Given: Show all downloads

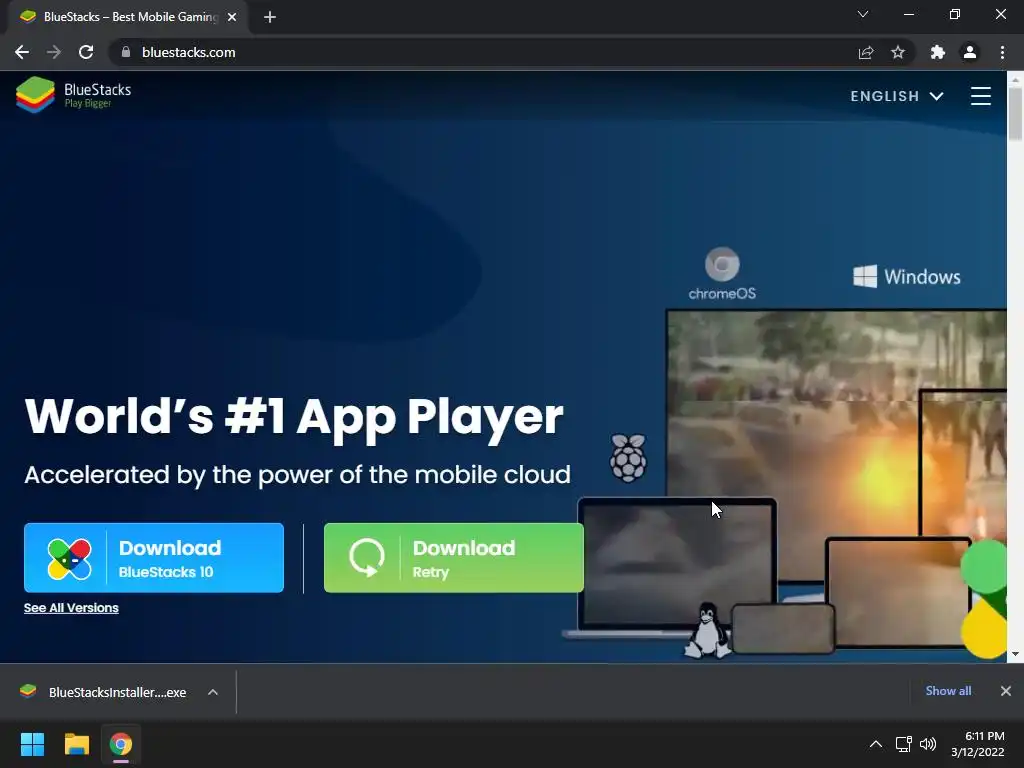Looking at the screenshot, I should tap(948, 691).
